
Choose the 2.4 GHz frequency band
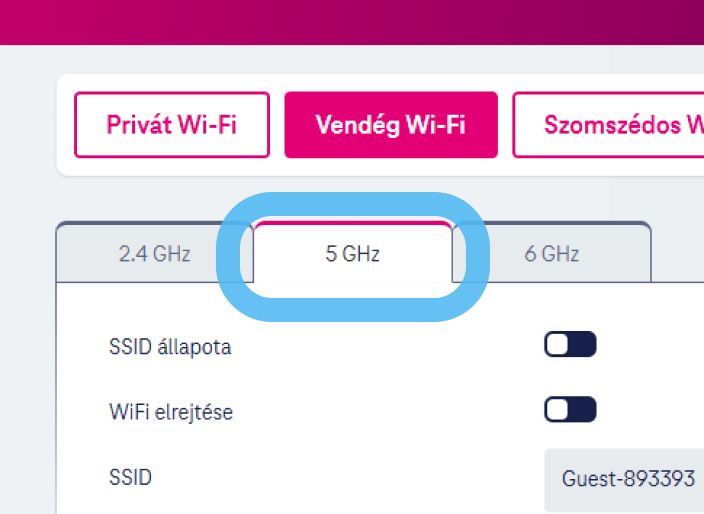pyautogui.click(x=154, y=254)
